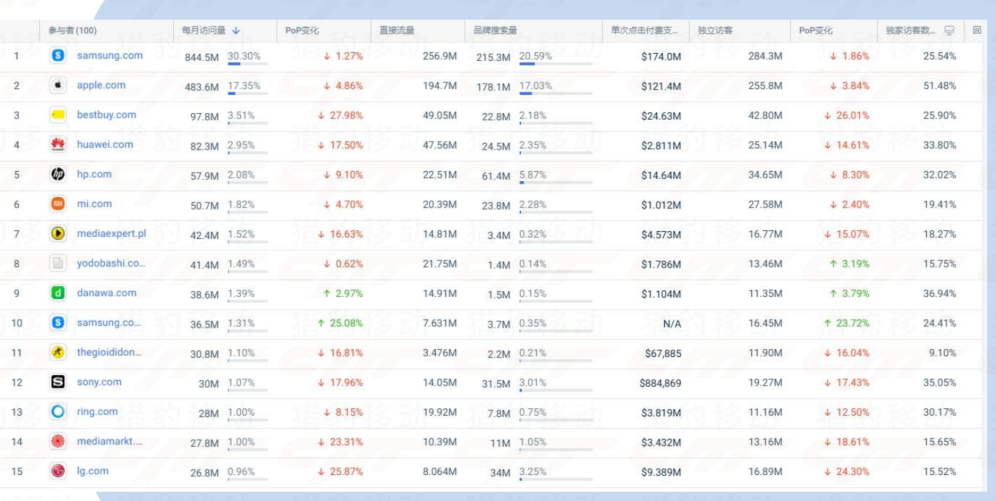The height and width of the screenshot is (501, 996).
Task: Click the ↑ 25.08% PoP change value
Action: 340,323
